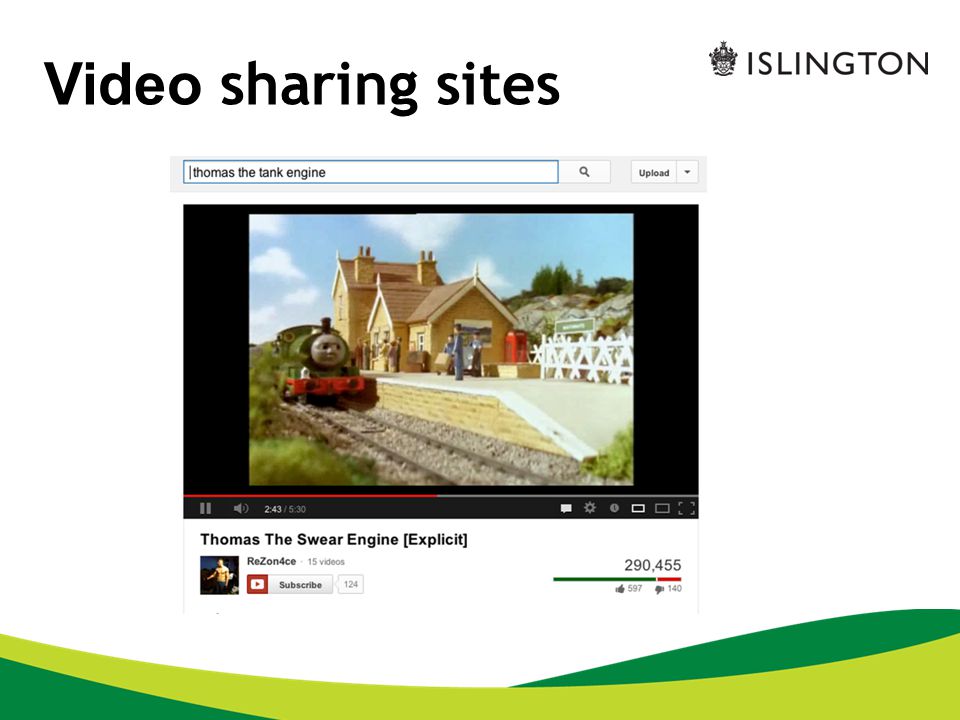Click the video frame showing the green engine
This screenshot has width=960, height=720.
(441, 349)
